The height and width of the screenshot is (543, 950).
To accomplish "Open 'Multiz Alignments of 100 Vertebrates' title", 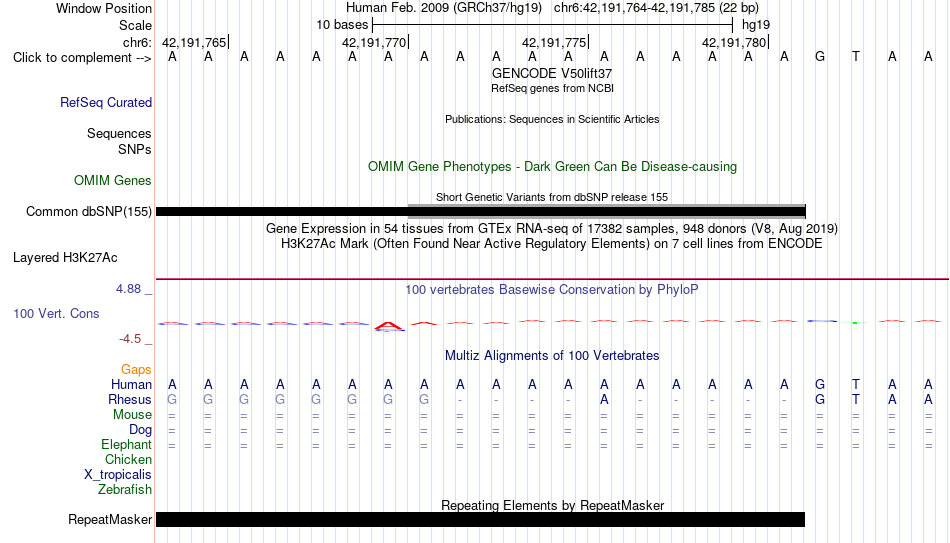I will pos(552,356).
